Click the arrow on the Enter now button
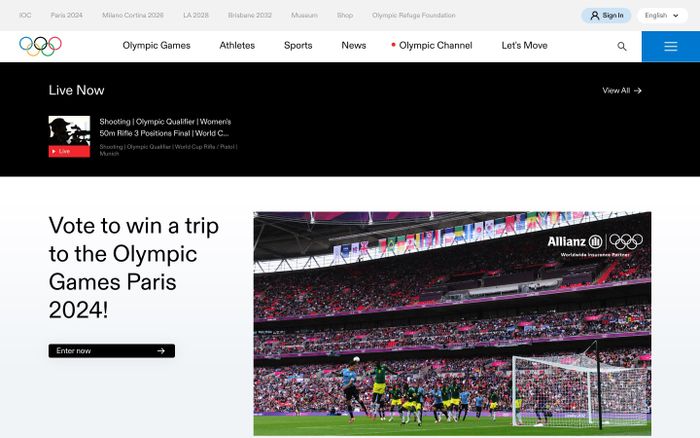Screen dimensions: 700x438 point(161,351)
